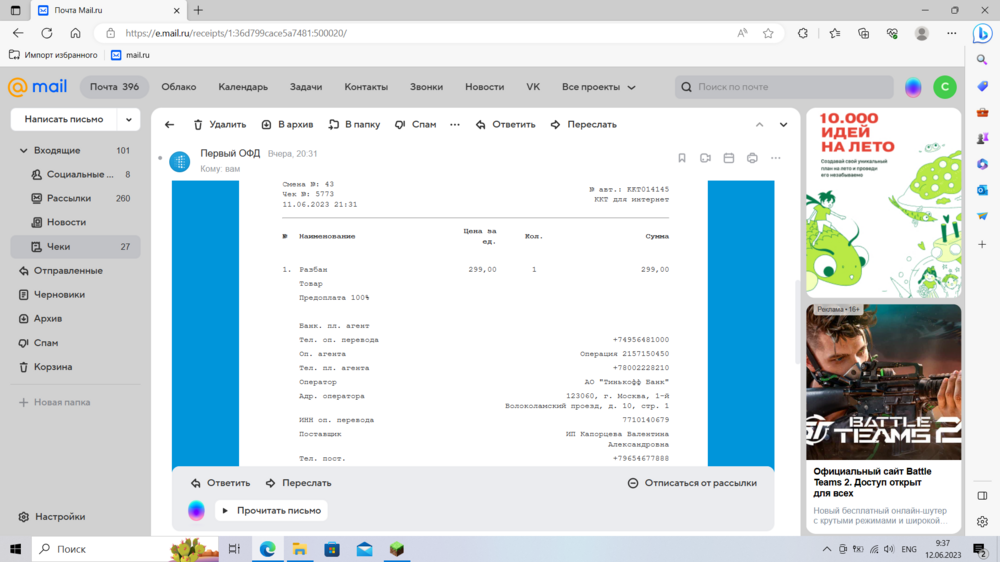Forward using the top Переслать button
1000x562 pixels.
583,124
